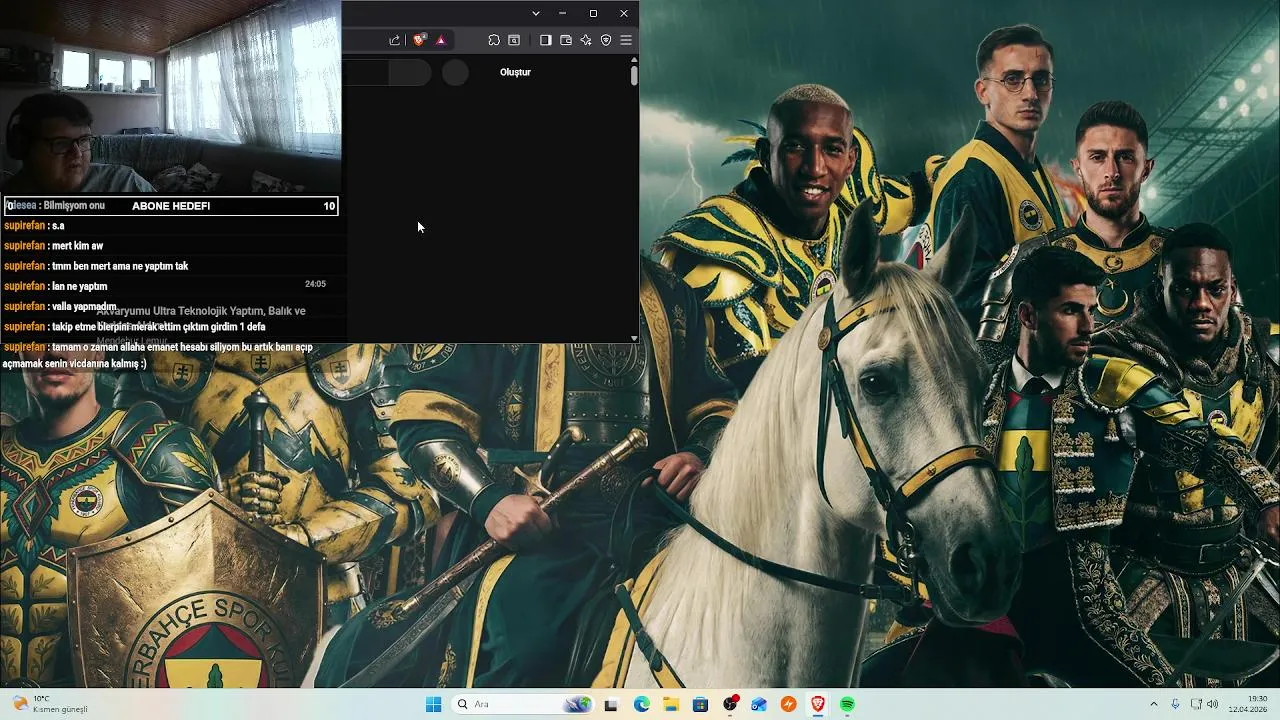The image size is (1280, 720).
Task: Open Brave Shields lion icon
Action: pos(420,40)
